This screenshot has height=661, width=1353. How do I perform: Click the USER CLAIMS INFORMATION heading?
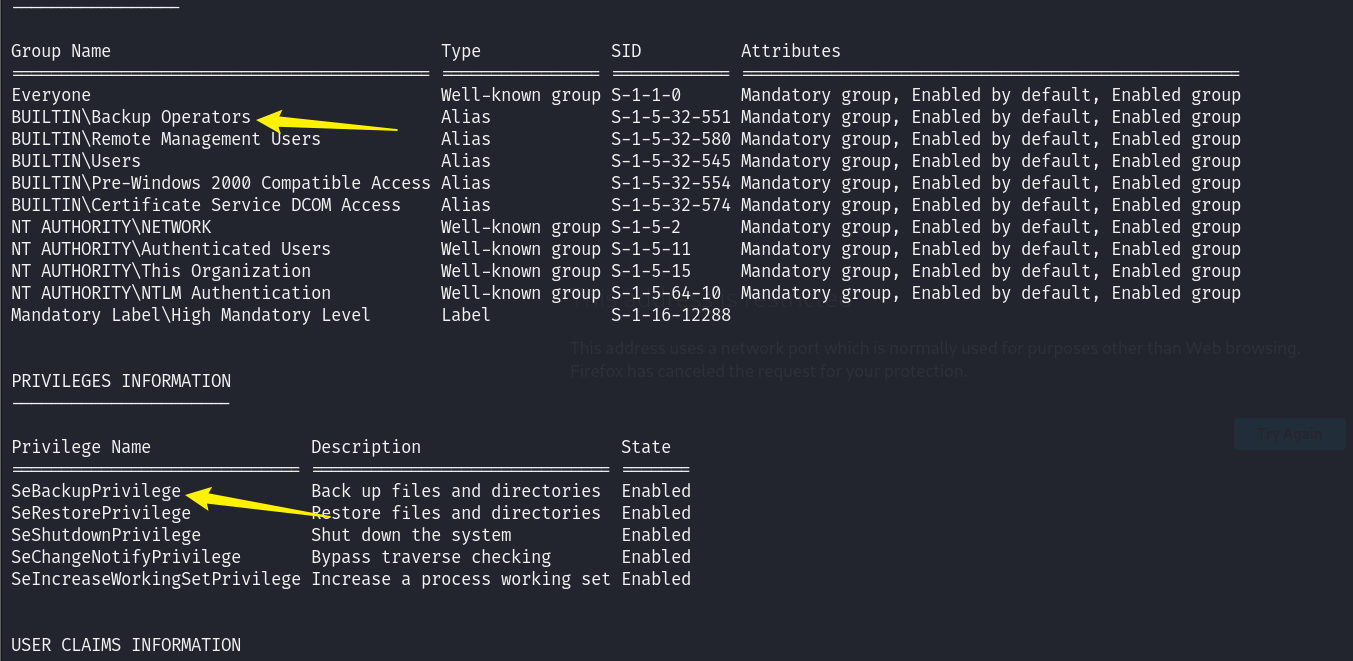(126, 645)
